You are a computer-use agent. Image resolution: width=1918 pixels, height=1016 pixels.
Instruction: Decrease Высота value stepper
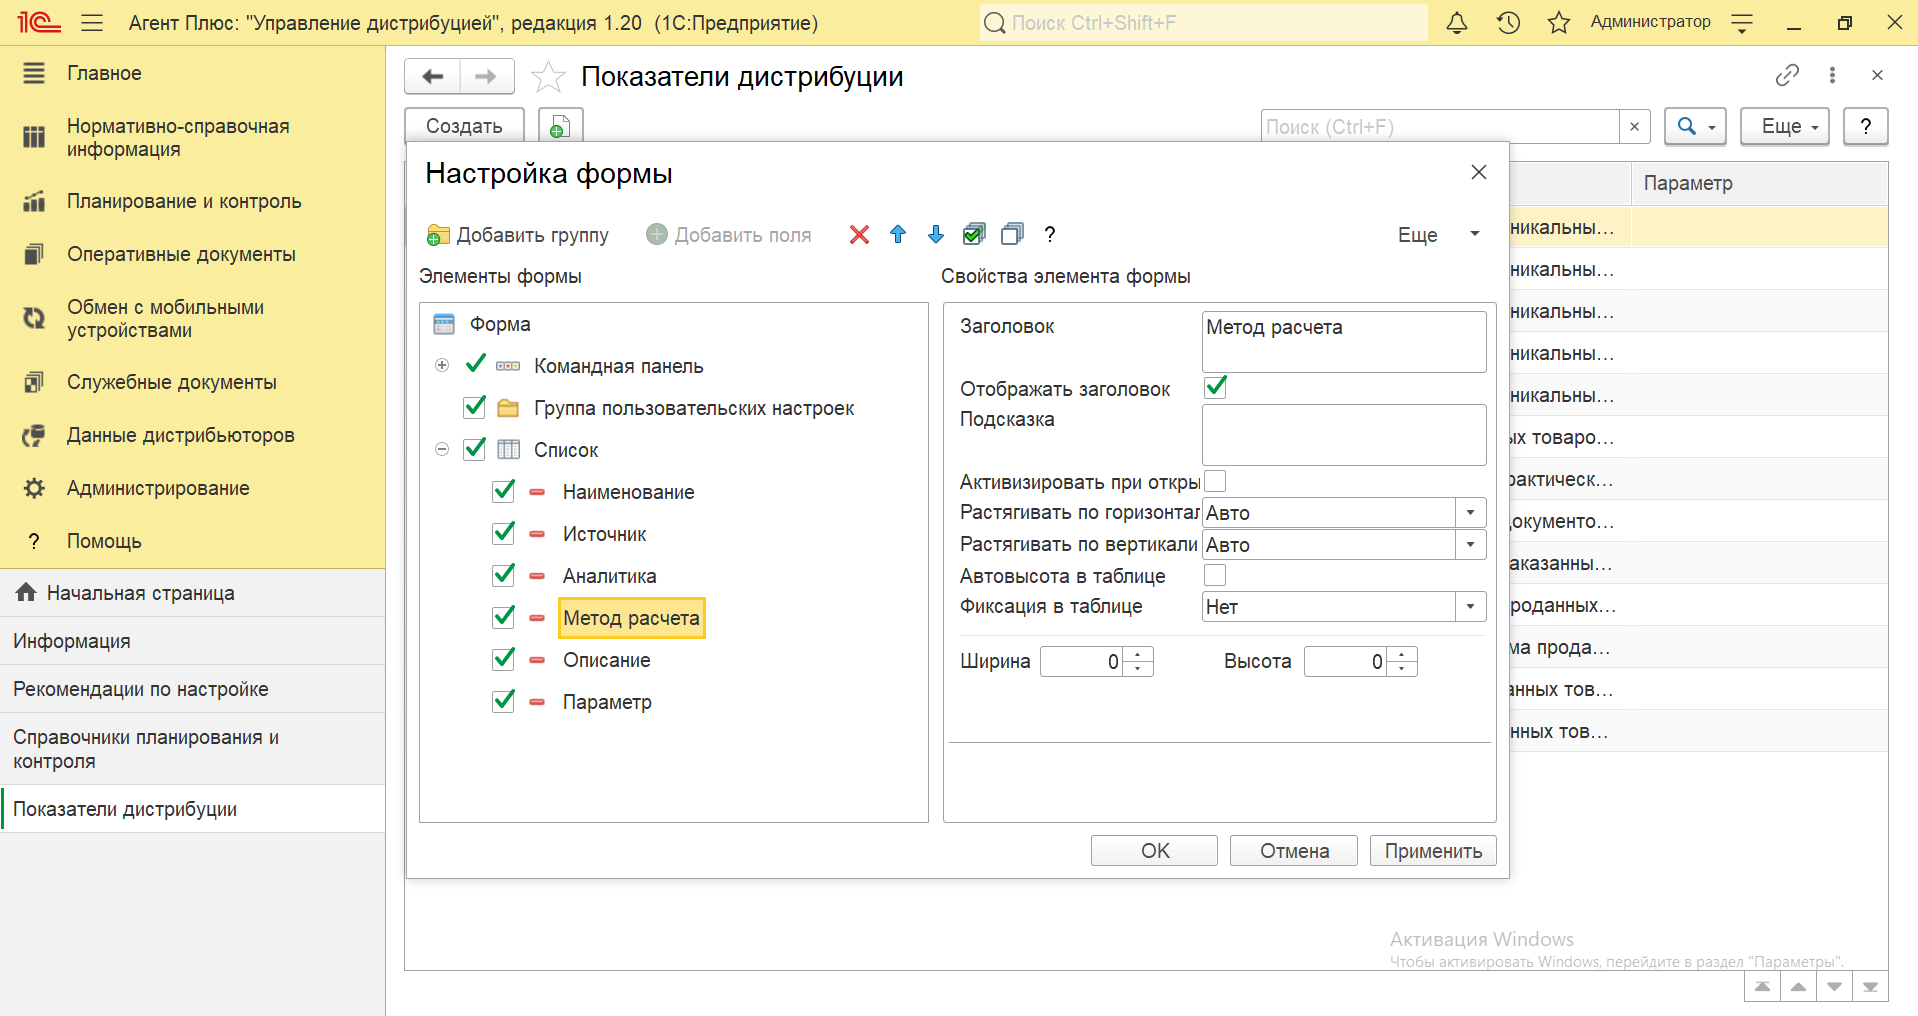[1402, 669]
